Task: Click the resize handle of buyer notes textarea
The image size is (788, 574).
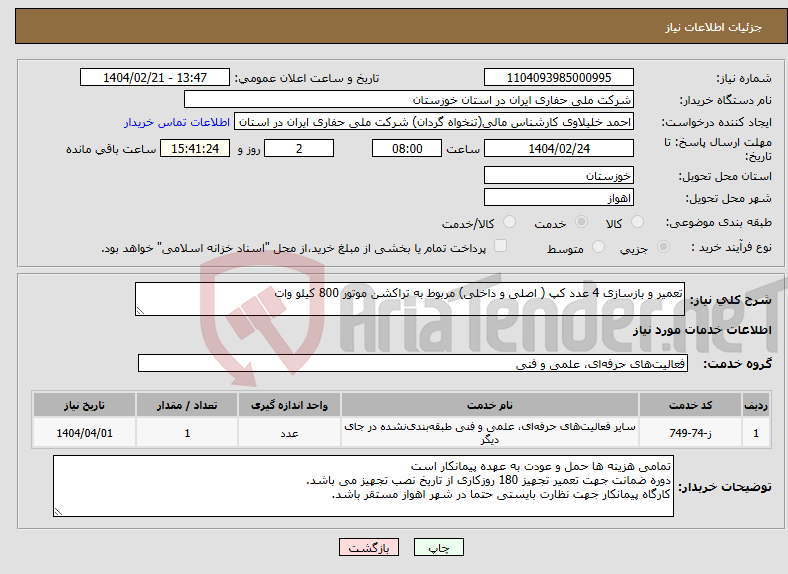Action: tap(58, 512)
